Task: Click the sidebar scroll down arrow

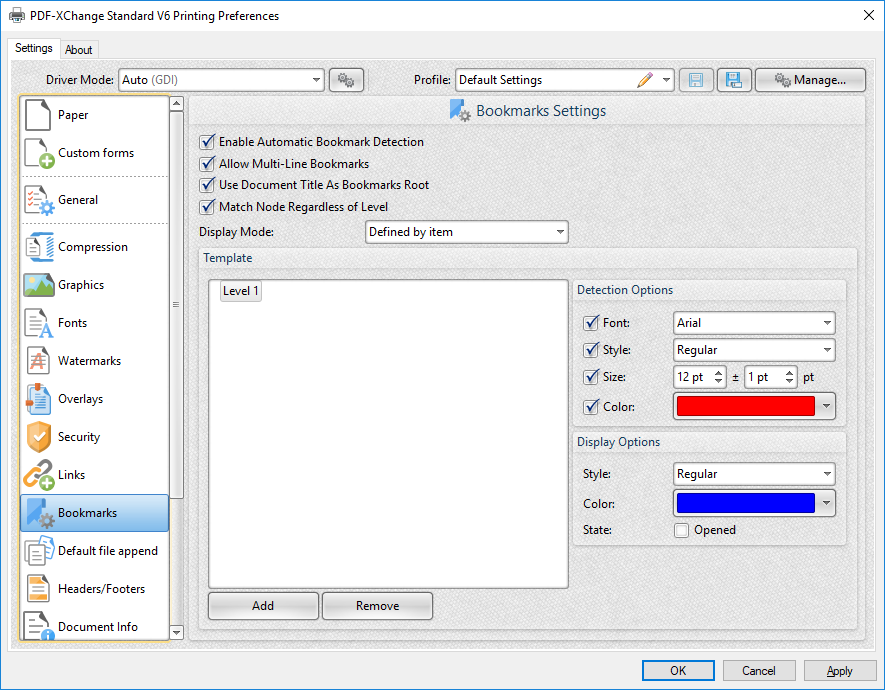Action: pos(177,632)
